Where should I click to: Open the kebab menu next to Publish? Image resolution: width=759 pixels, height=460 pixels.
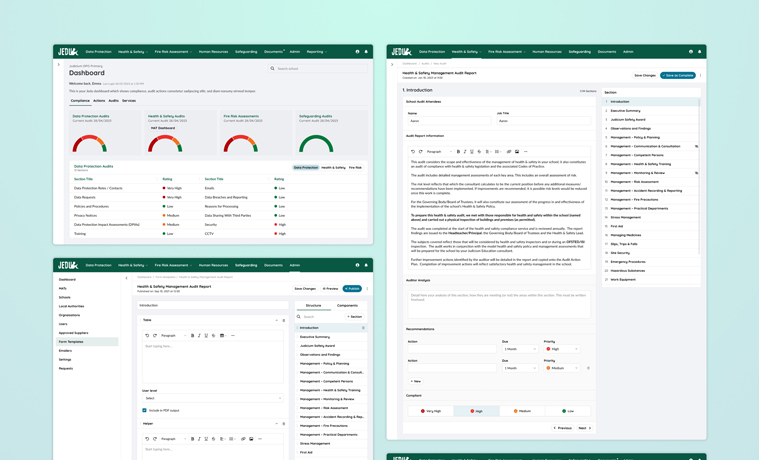pyautogui.click(x=367, y=289)
